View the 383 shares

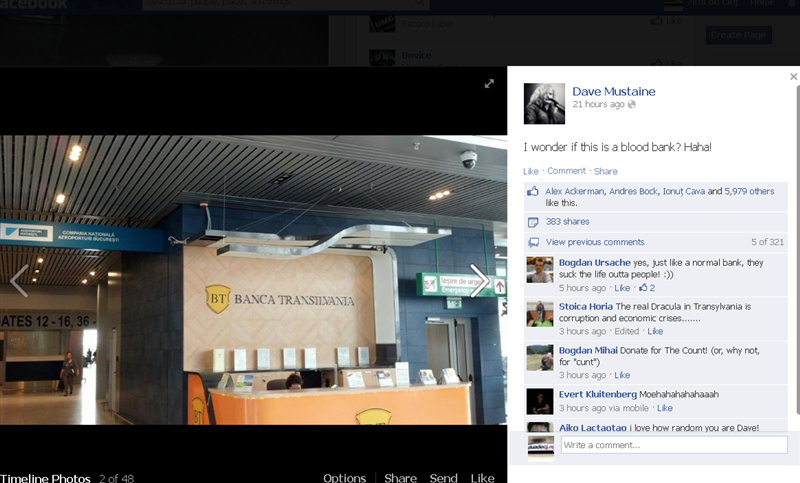point(567,221)
